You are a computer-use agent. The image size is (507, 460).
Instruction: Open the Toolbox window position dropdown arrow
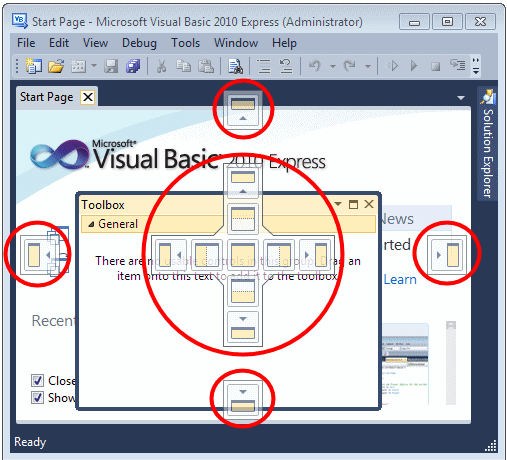[x=338, y=204]
